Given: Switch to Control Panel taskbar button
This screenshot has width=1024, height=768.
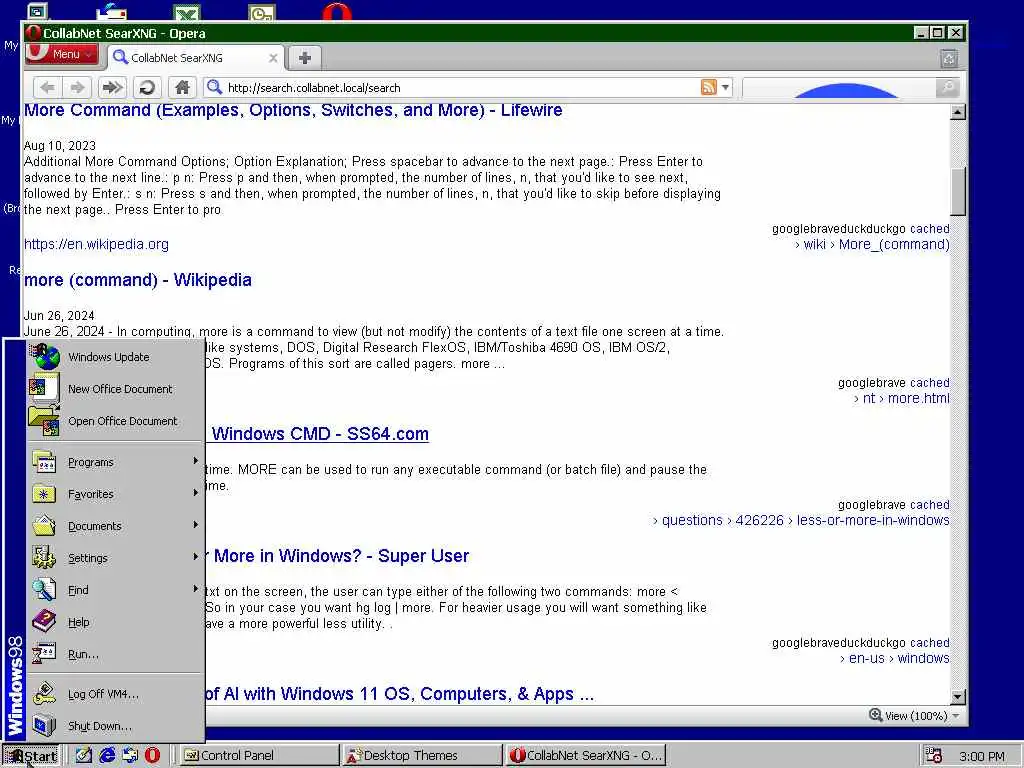Looking at the screenshot, I should [x=258, y=756].
